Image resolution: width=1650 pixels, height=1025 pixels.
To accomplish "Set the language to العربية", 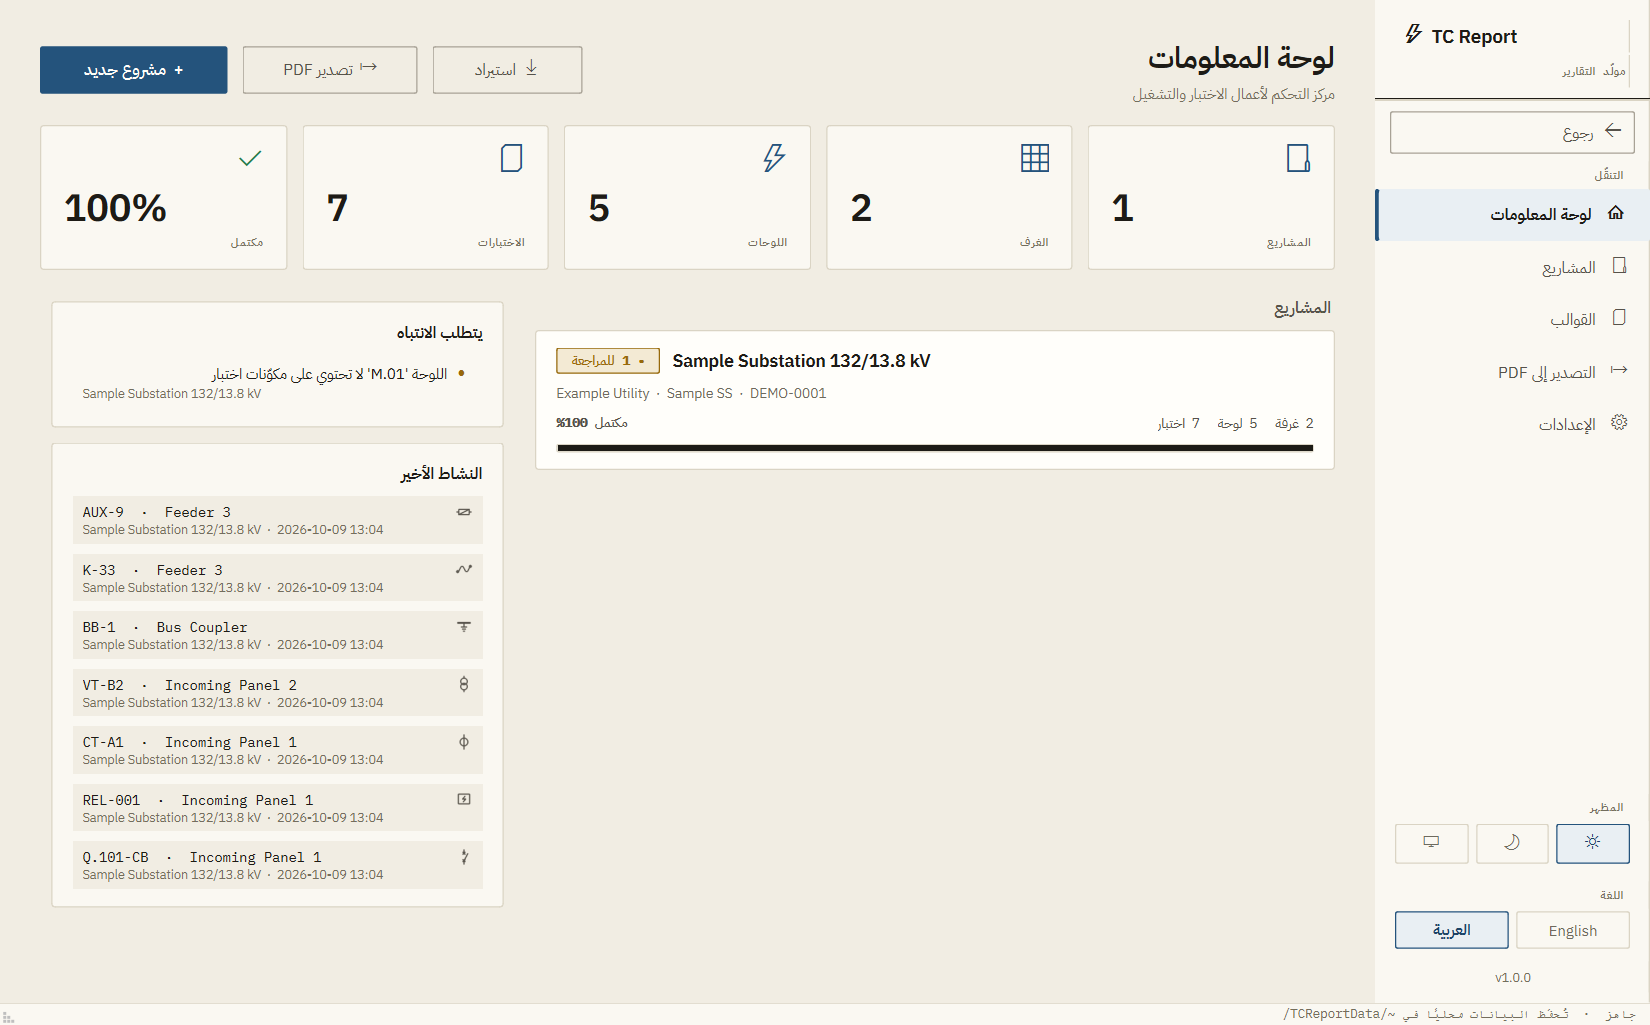I will 1452,930.
